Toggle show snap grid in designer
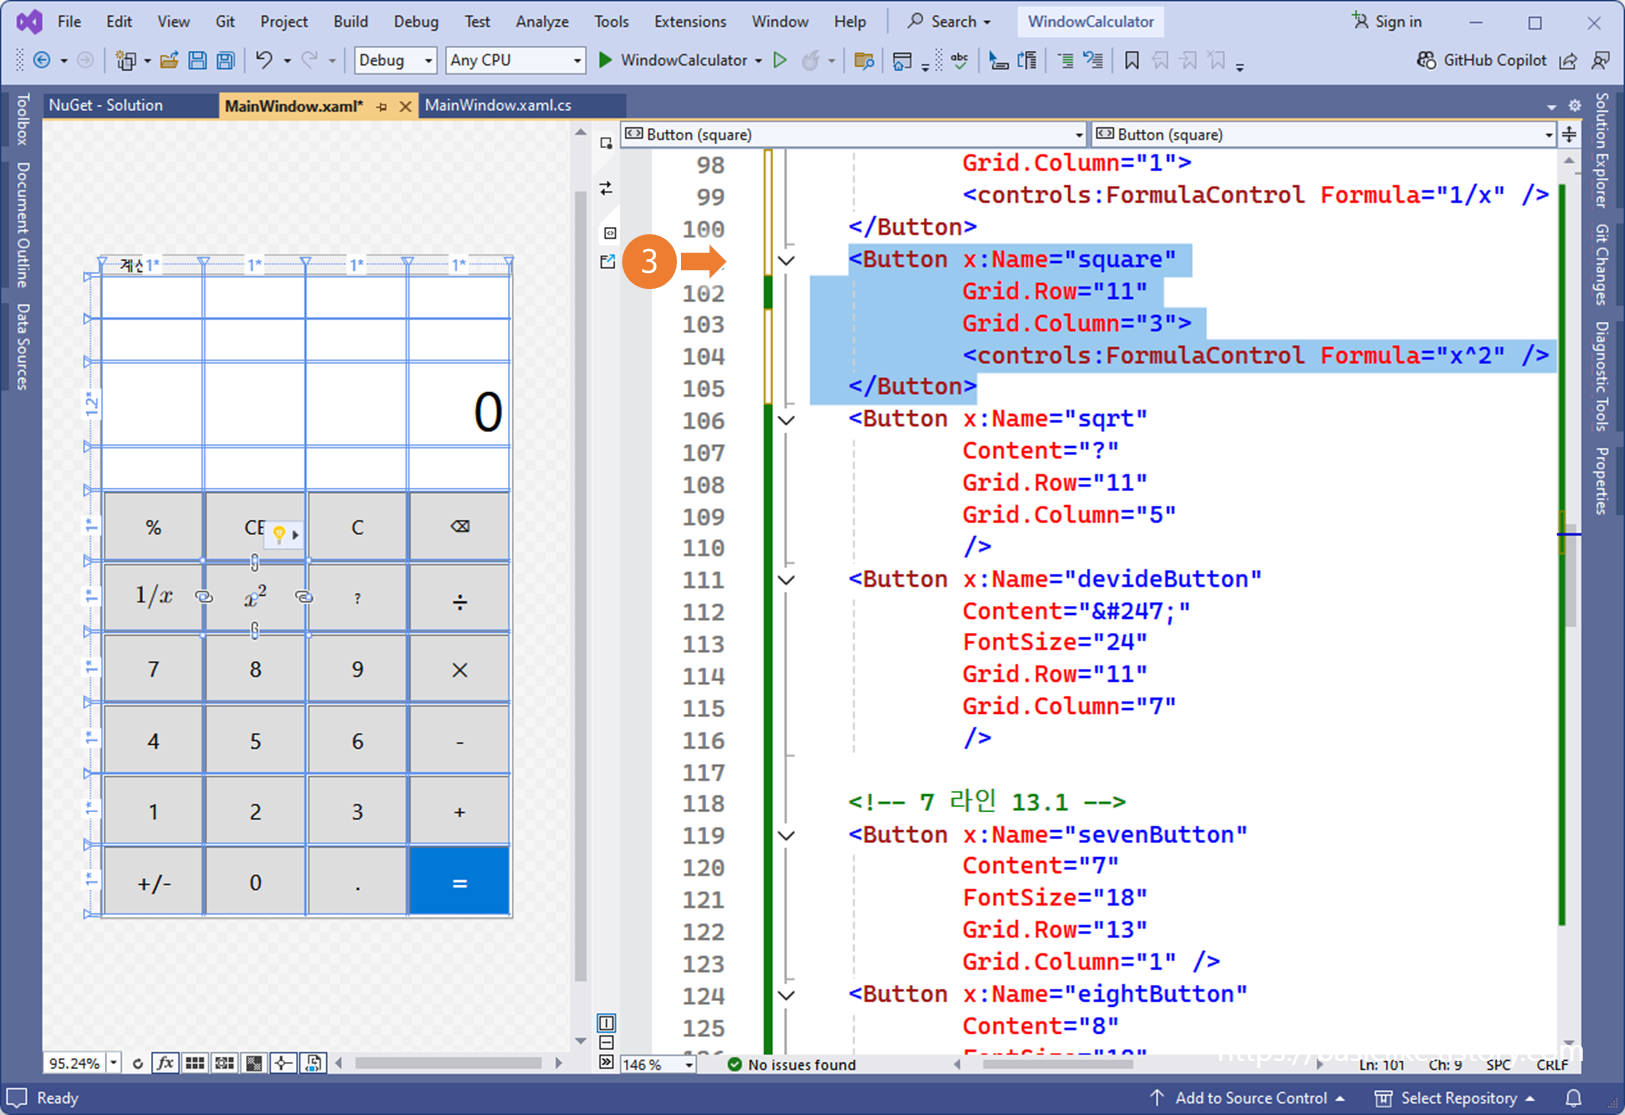 point(195,1063)
